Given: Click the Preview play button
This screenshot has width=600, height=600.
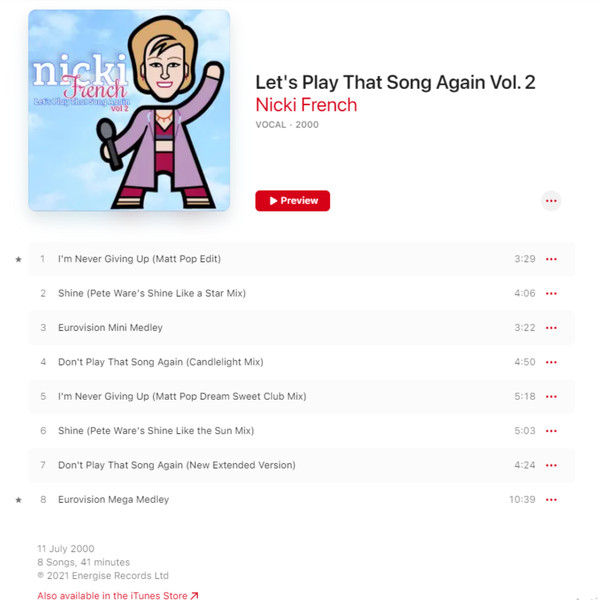Looking at the screenshot, I should point(292,201).
